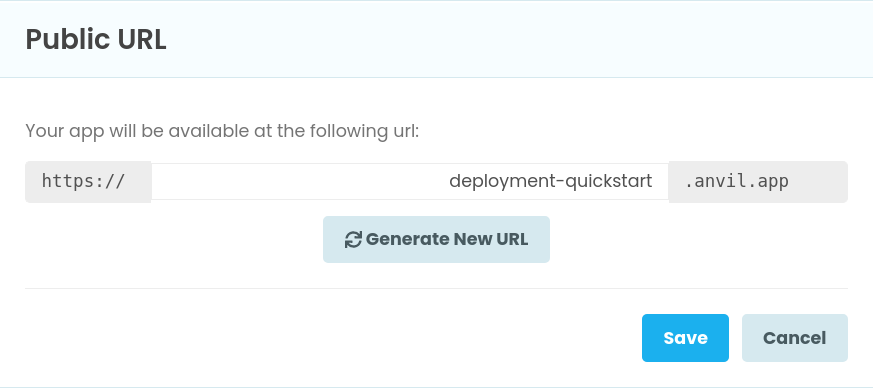Image resolution: width=873 pixels, height=388 pixels.
Task: Click the "Your app will be available" description text
Action: coord(222,131)
